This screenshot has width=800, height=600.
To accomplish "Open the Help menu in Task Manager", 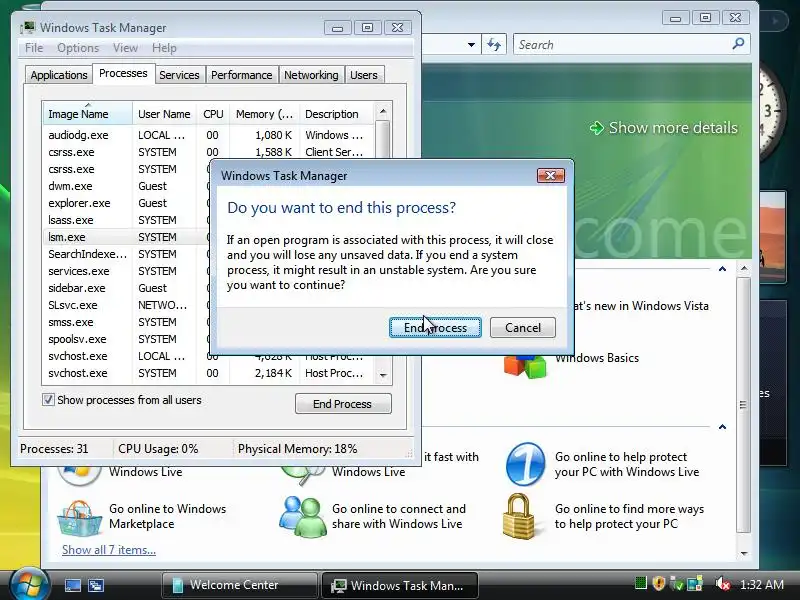I will click(164, 48).
